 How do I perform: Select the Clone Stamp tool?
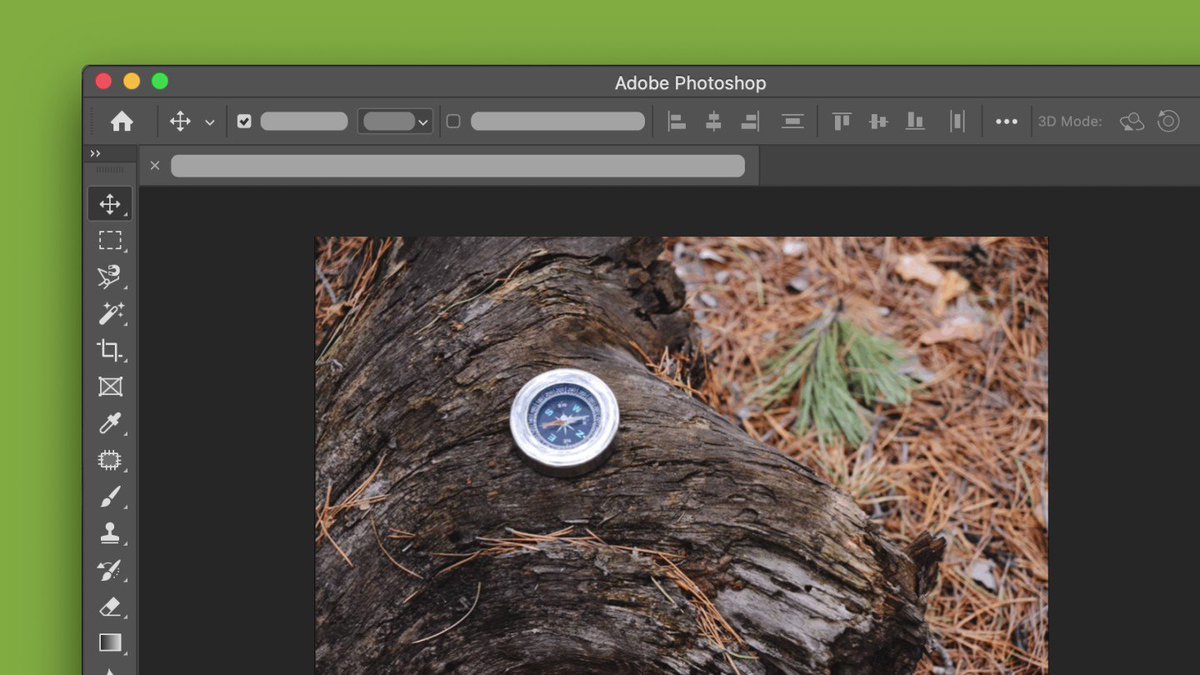point(110,533)
